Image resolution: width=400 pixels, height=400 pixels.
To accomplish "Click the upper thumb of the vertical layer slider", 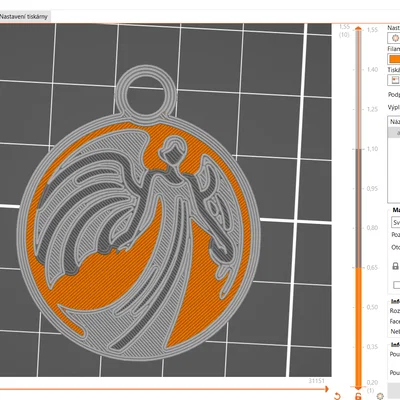I will (x=358, y=29).
